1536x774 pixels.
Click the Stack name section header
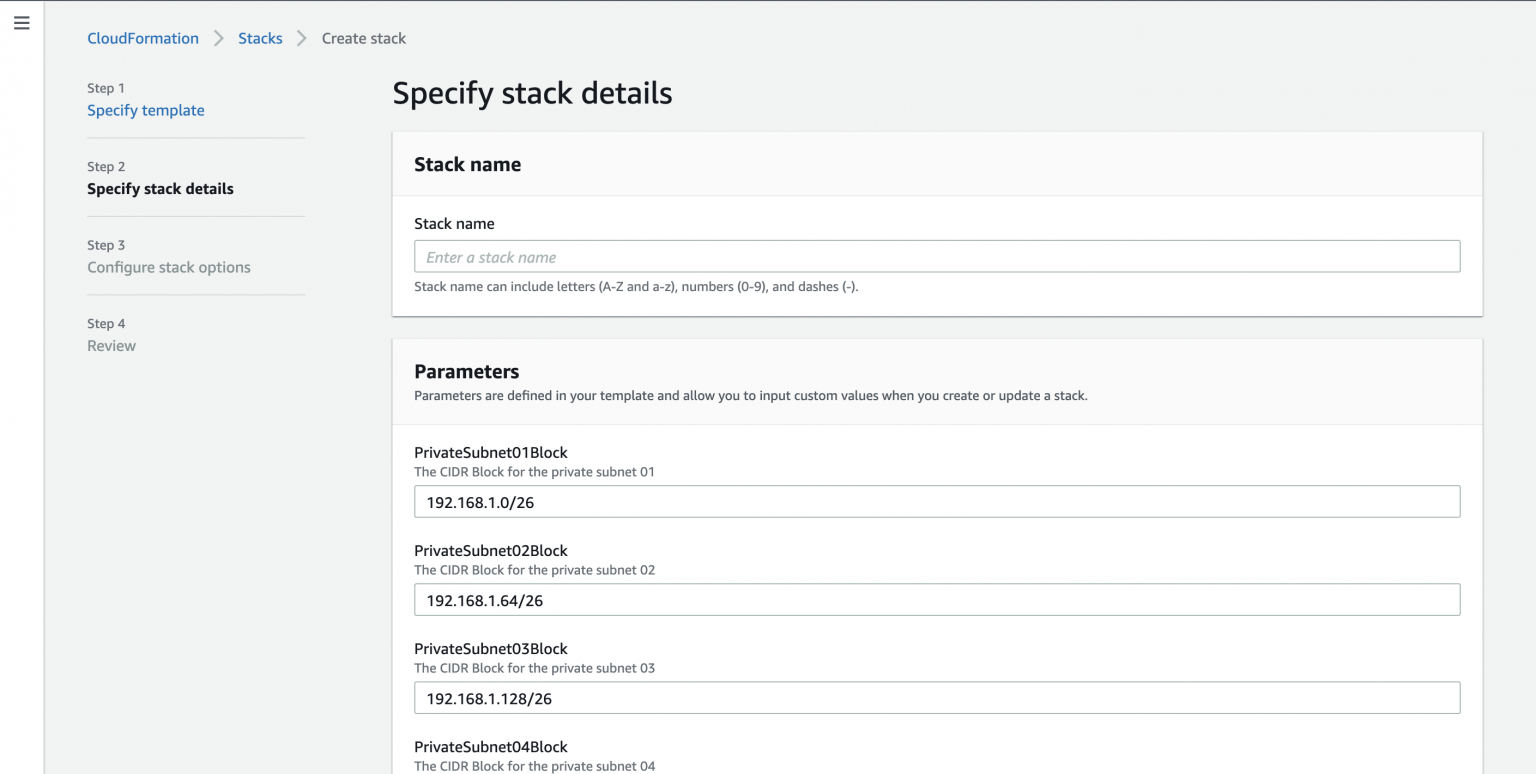(x=467, y=164)
